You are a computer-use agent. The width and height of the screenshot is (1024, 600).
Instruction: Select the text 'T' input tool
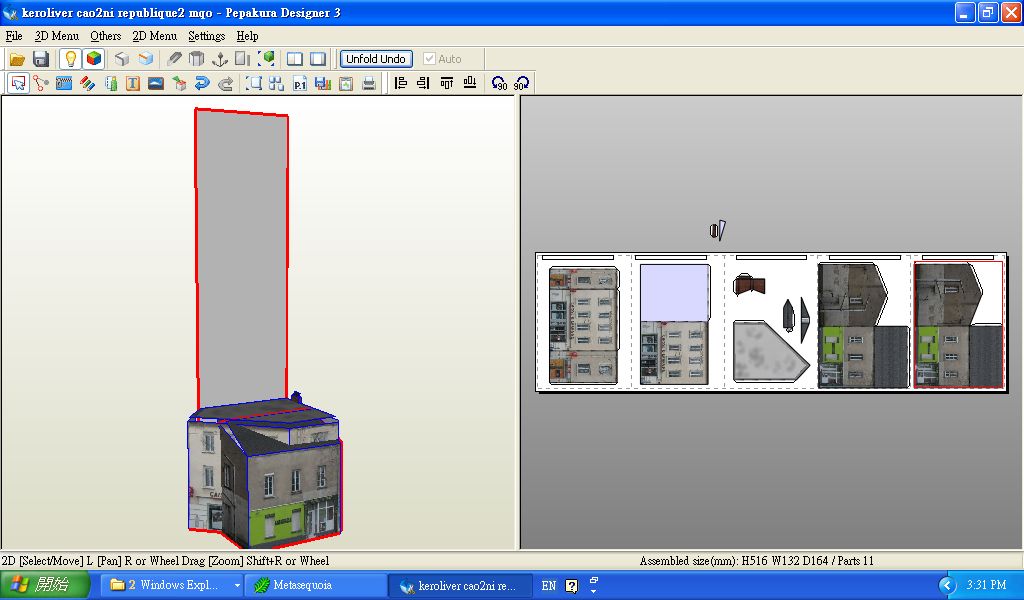pyautogui.click(x=132, y=84)
